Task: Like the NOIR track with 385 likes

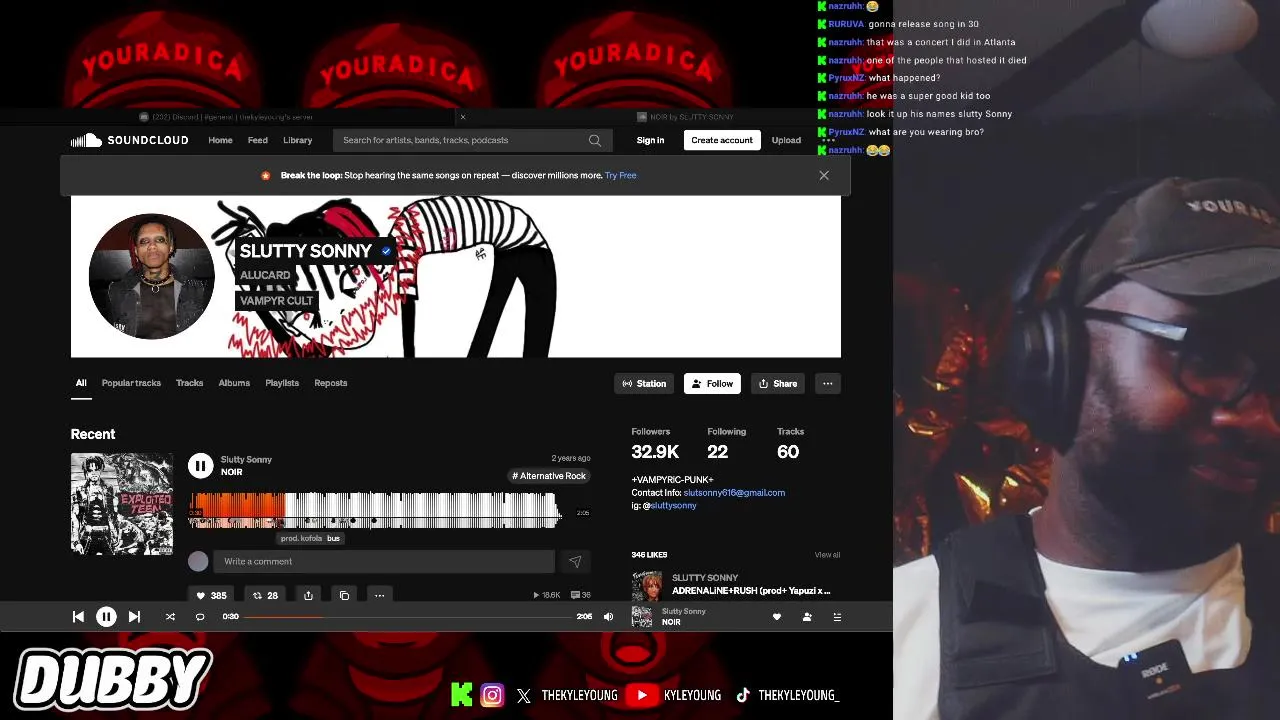Action: [x=211, y=595]
